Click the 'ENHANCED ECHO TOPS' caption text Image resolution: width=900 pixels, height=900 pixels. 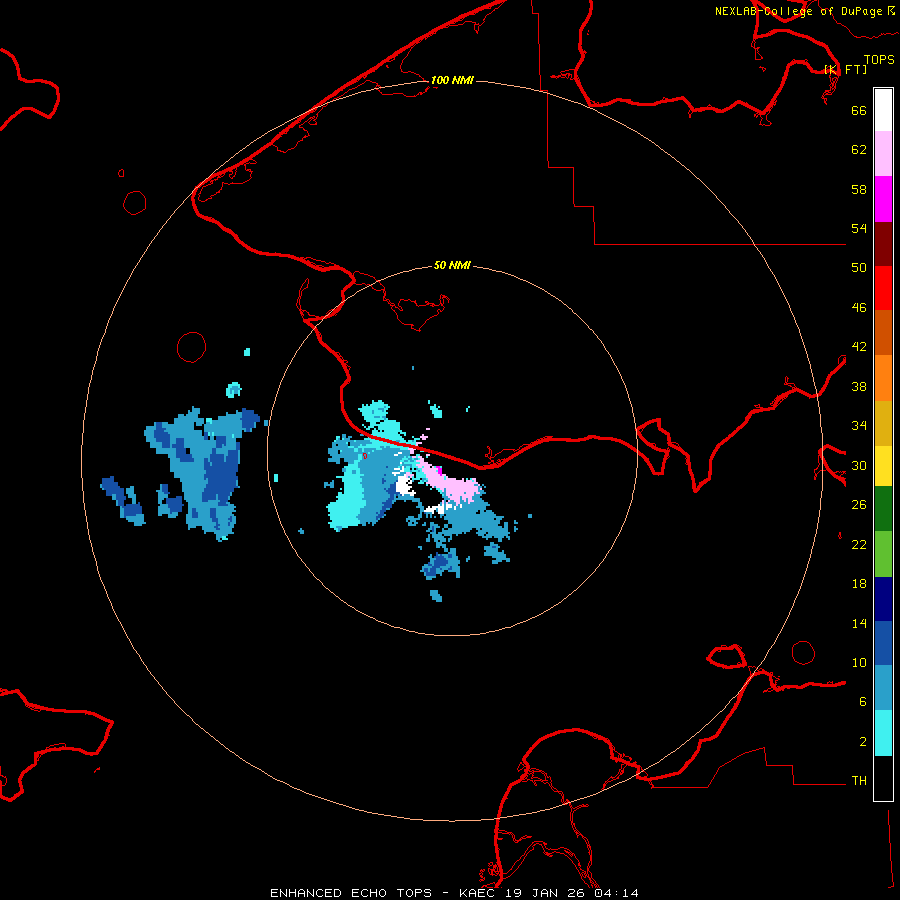[351, 893]
